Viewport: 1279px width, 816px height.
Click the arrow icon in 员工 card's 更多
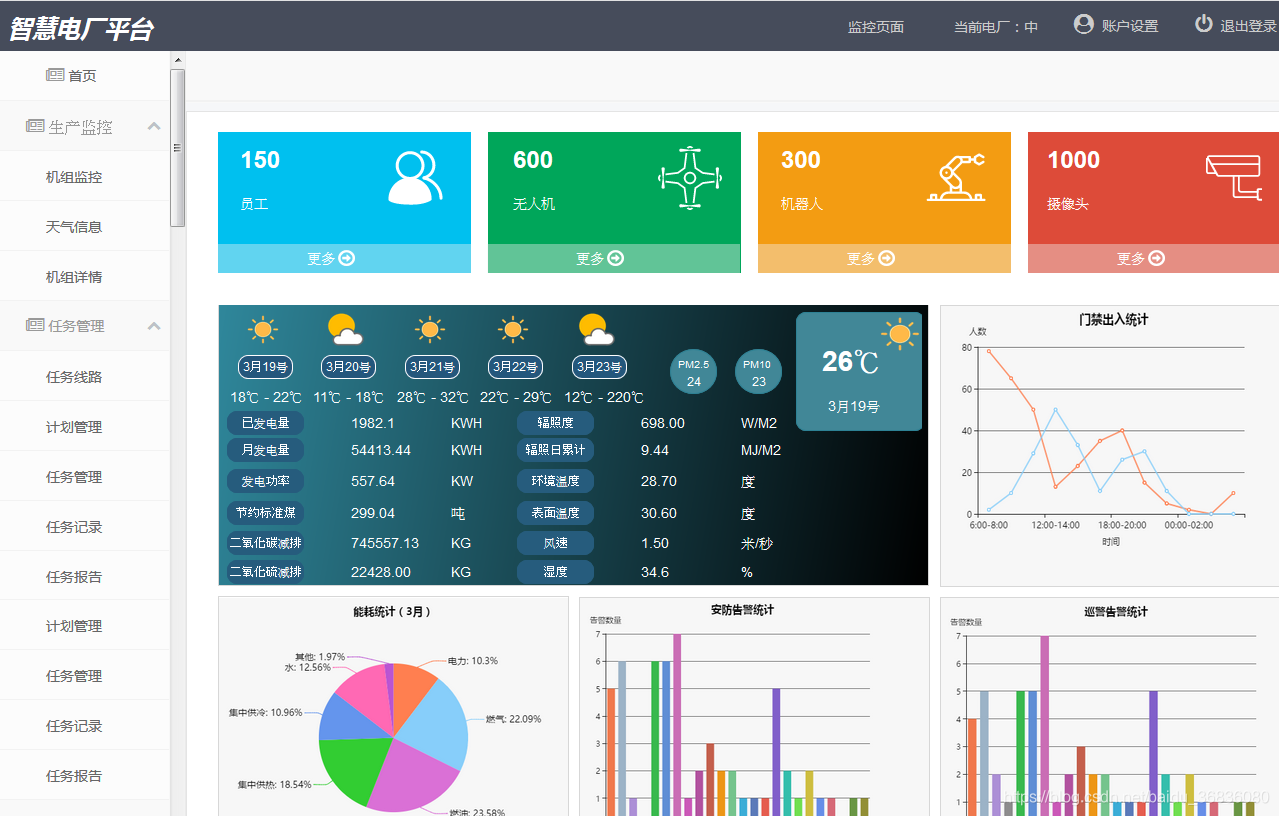pyautogui.click(x=347, y=258)
